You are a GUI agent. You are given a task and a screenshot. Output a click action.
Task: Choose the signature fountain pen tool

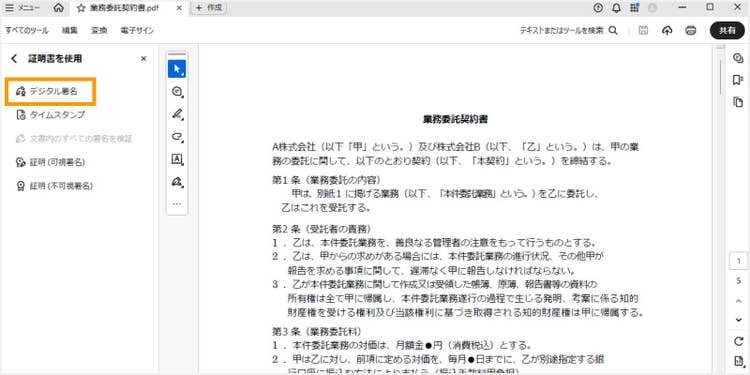pos(177,182)
